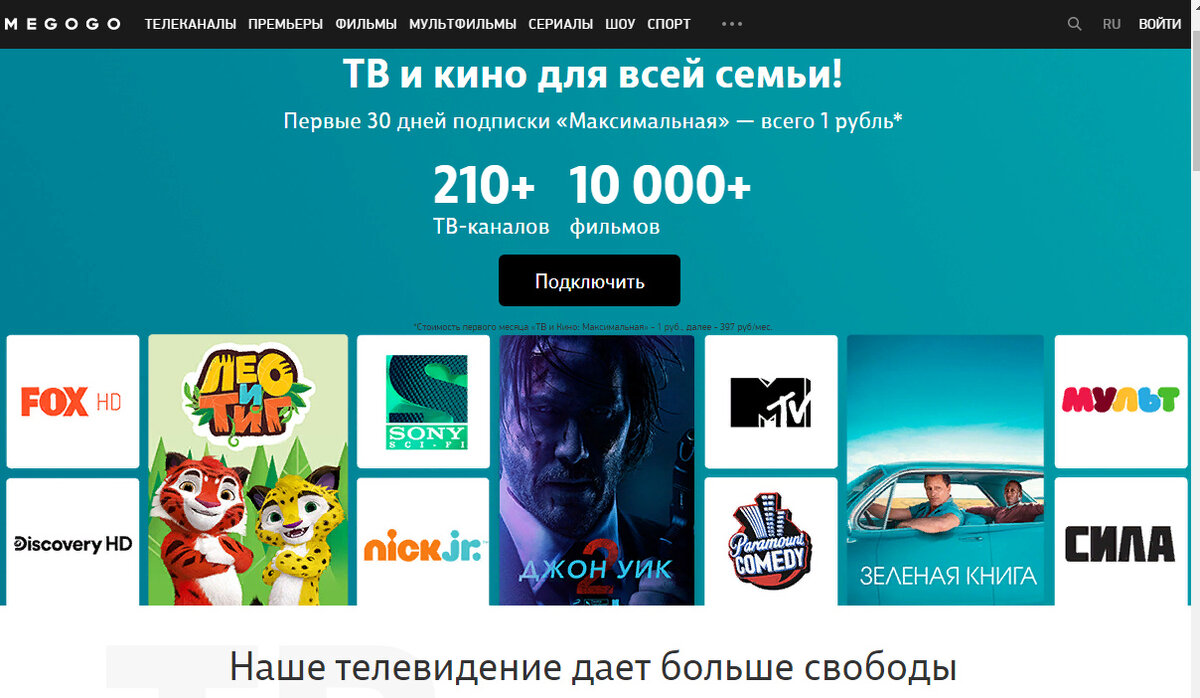Image resolution: width=1200 pixels, height=698 pixels.
Task: Open the FOX HD channel tile
Action: [x=73, y=401]
